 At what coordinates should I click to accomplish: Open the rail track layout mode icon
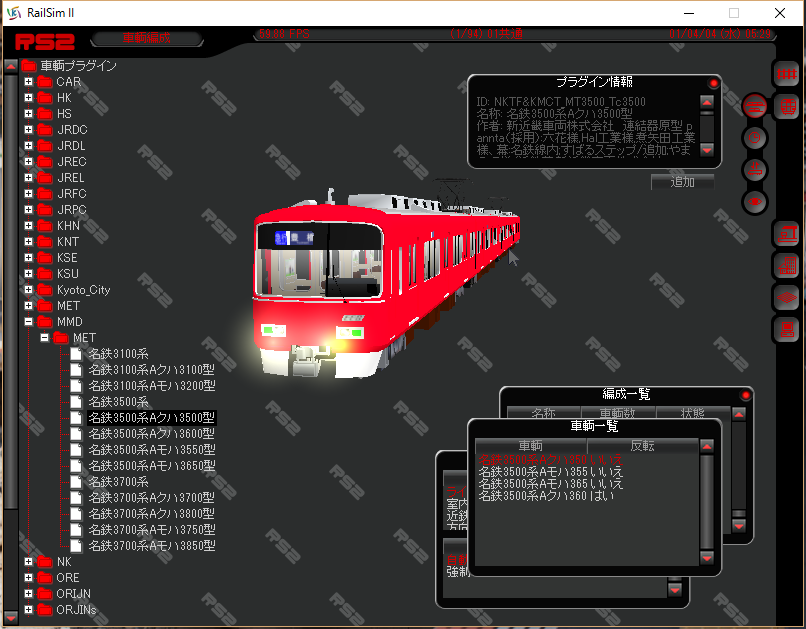coord(786,75)
